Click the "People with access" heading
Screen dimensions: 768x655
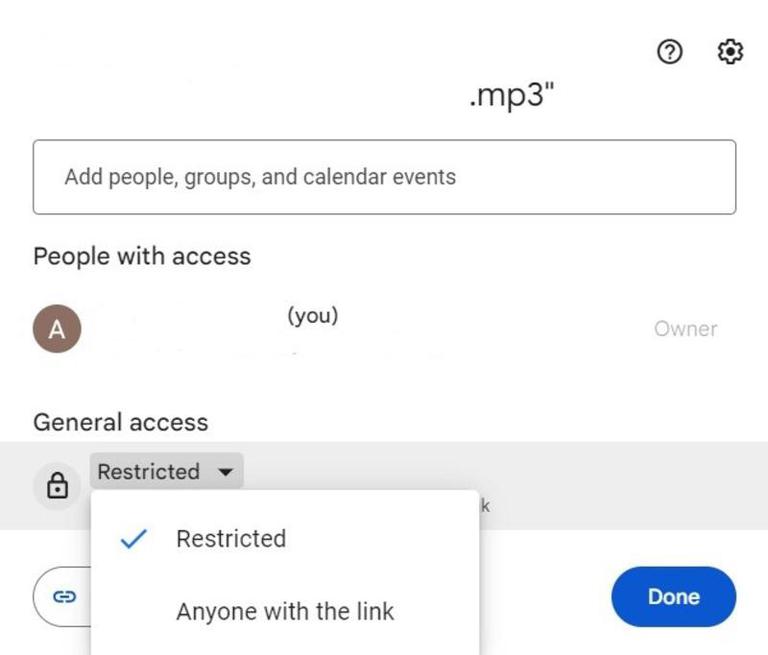142,256
